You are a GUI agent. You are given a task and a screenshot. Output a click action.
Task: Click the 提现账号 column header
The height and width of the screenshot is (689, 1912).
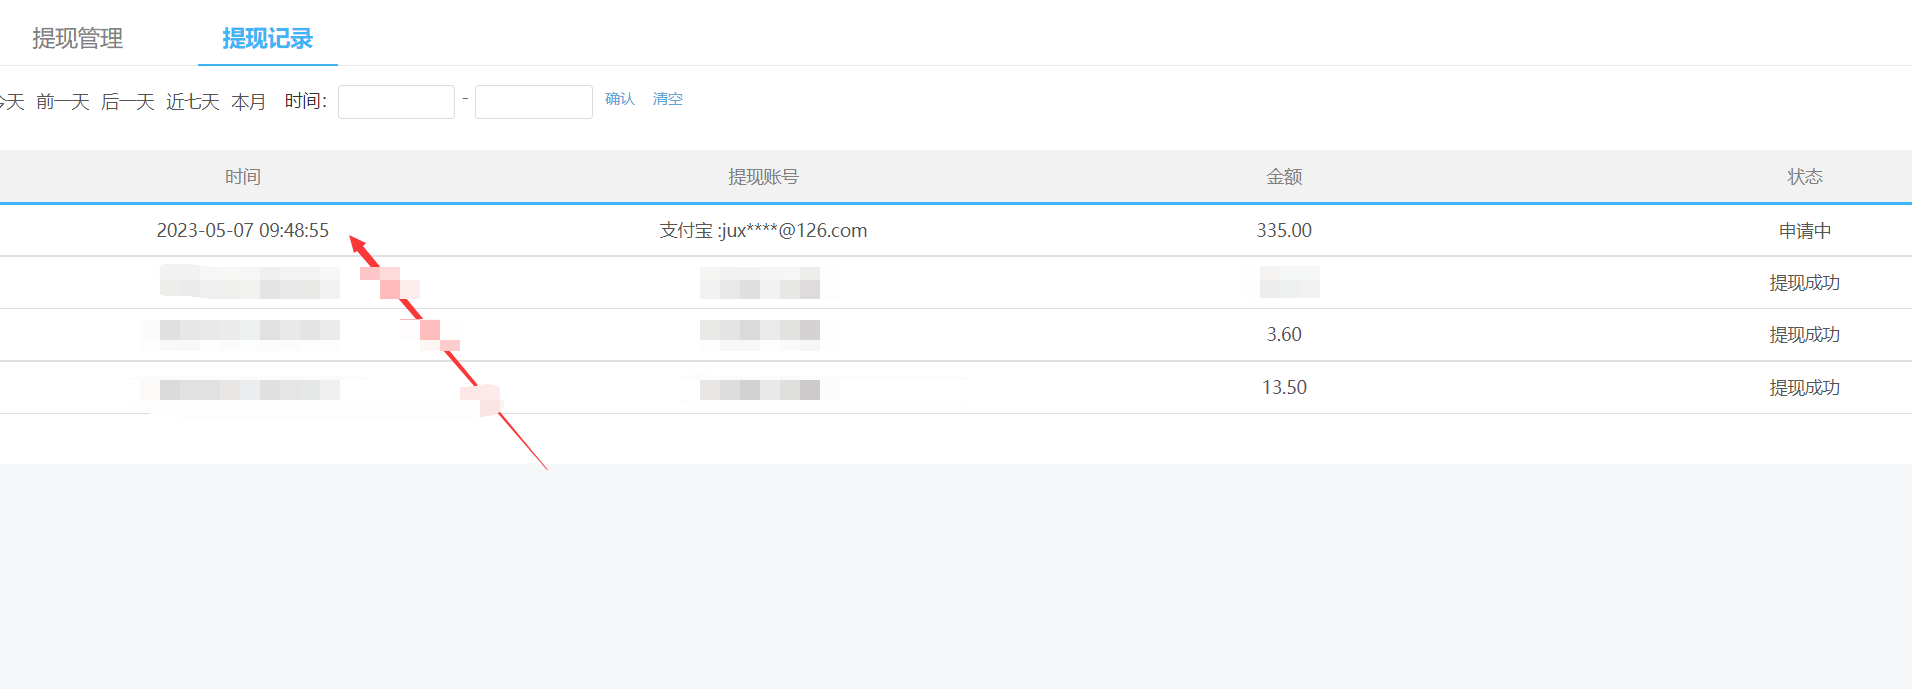coord(763,177)
